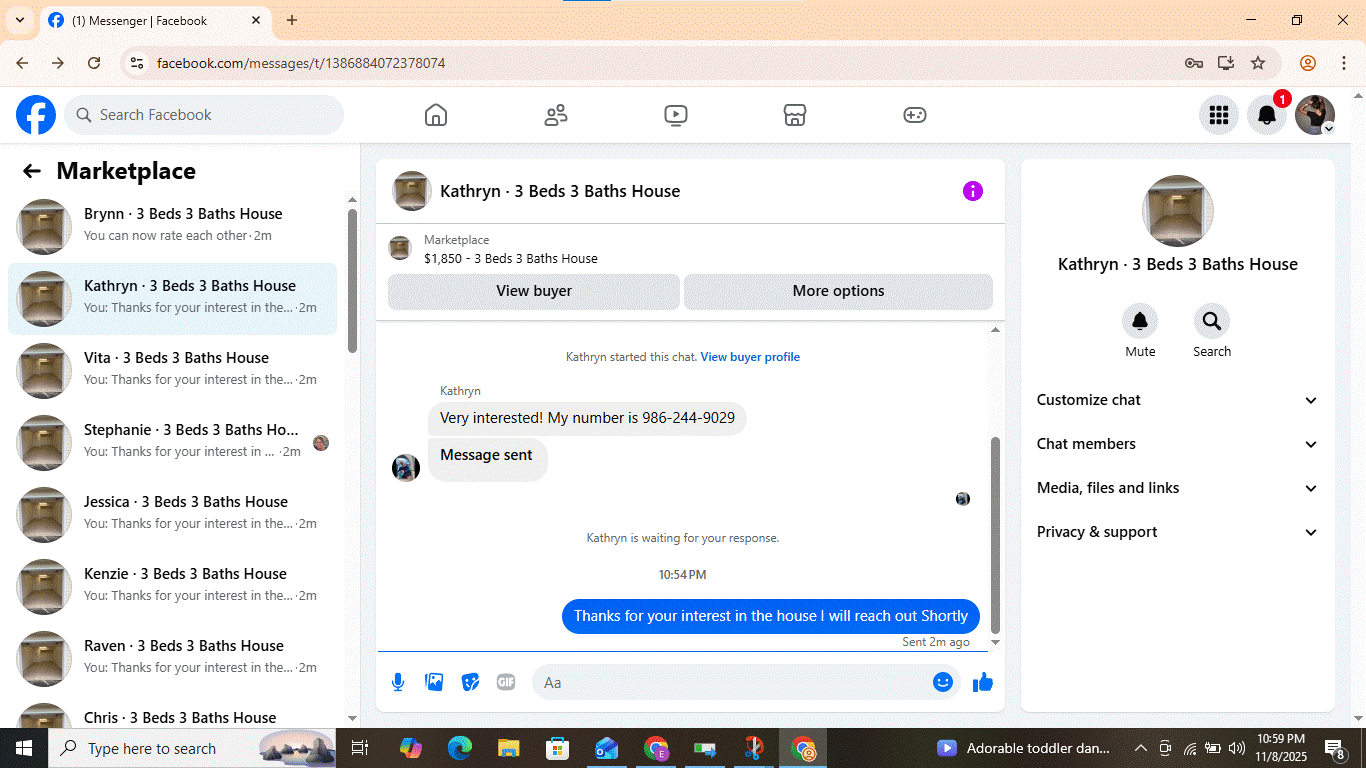Open the Gaming controller icon
The width and height of the screenshot is (1366, 768).
[915, 115]
